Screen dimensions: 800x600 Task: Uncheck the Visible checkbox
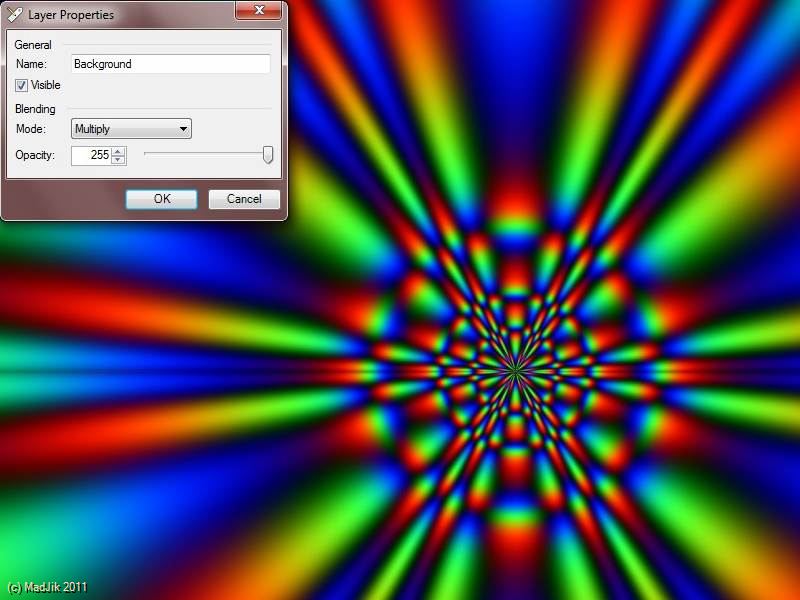[x=21, y=86]
